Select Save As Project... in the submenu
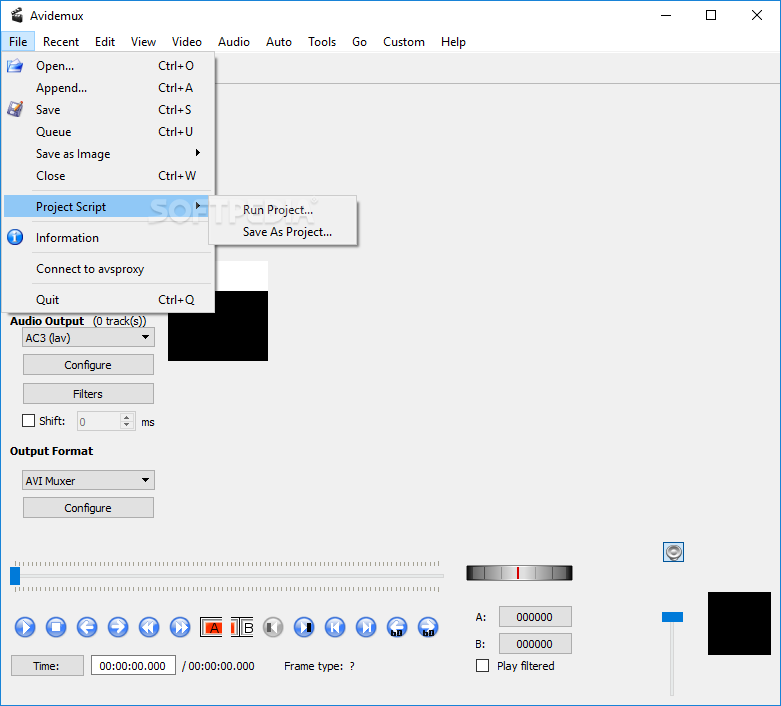 click(282, 232)
